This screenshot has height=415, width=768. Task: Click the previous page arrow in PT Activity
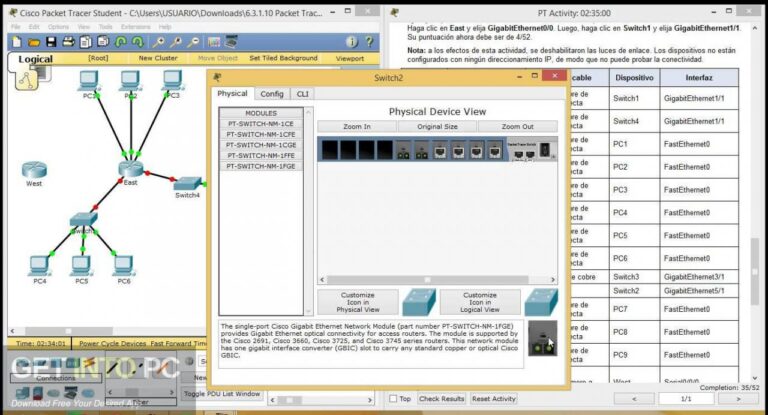point(634,399)
